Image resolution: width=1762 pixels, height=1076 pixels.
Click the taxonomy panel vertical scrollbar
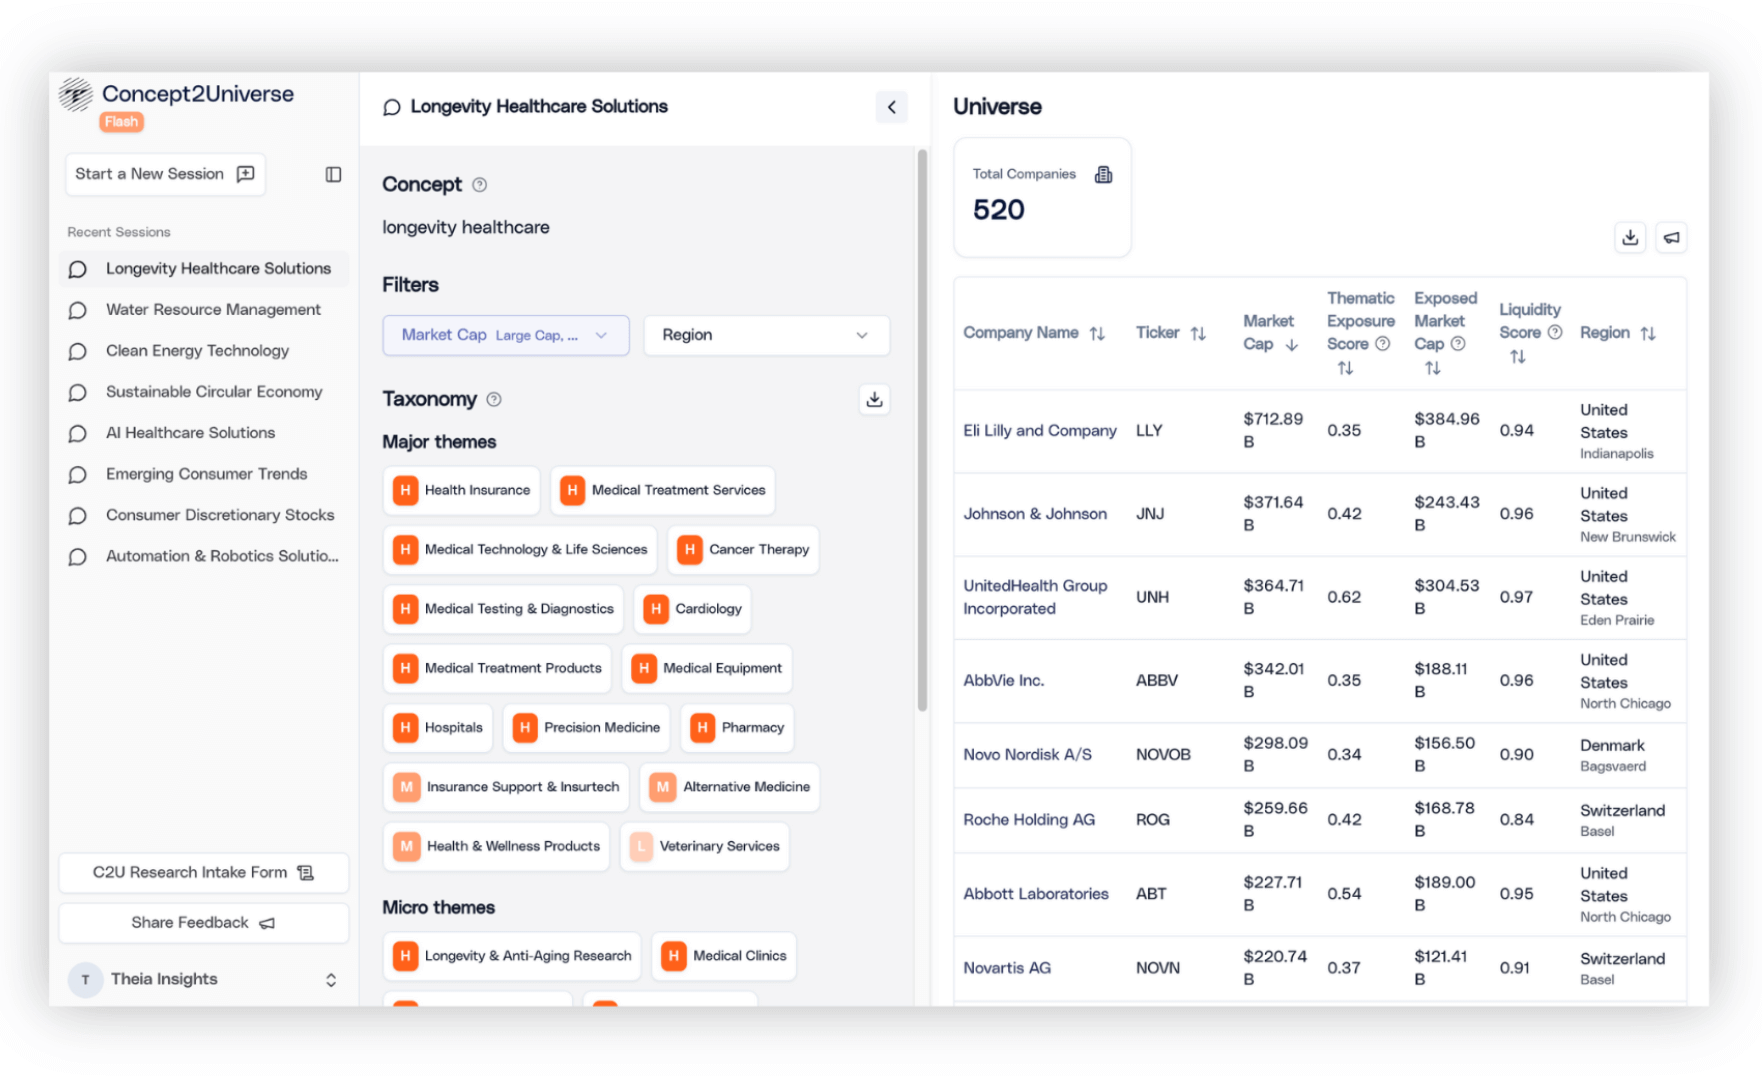coord(921,430)
